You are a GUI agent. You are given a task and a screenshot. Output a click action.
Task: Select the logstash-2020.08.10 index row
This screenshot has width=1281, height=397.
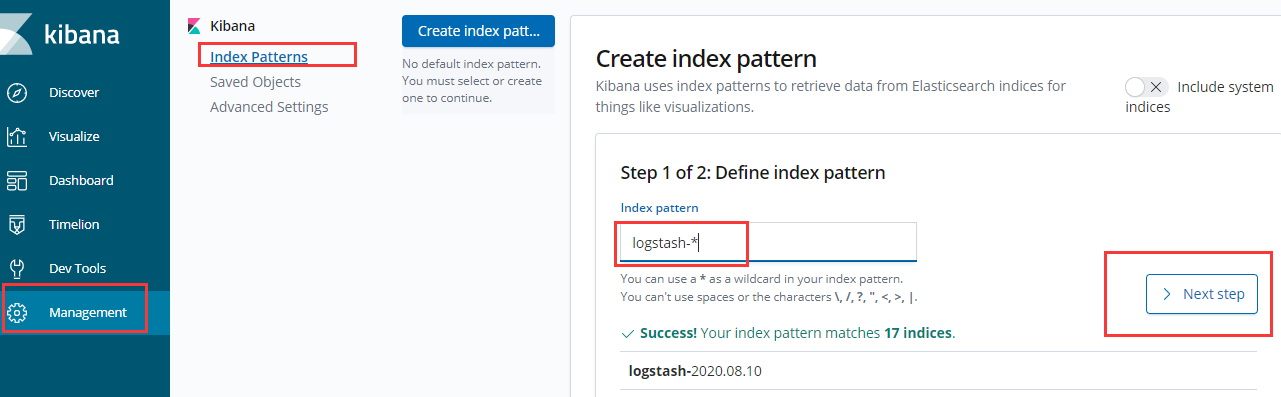(938, 371)
